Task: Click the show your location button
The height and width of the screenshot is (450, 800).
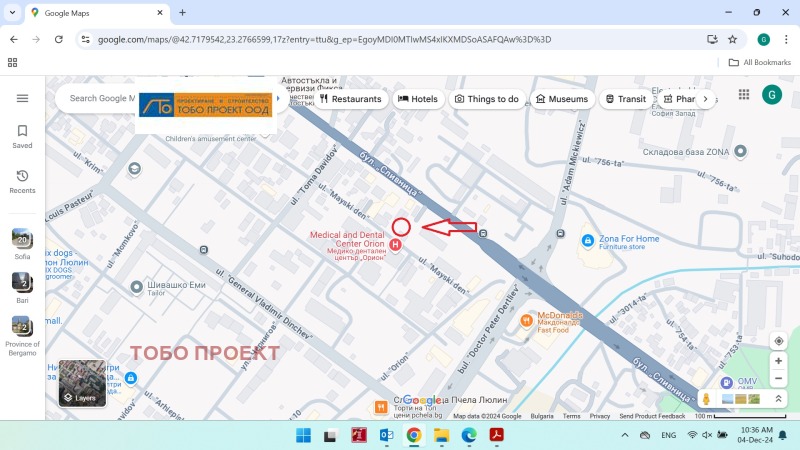Action: pyautogui.click(x=779, y=341)
